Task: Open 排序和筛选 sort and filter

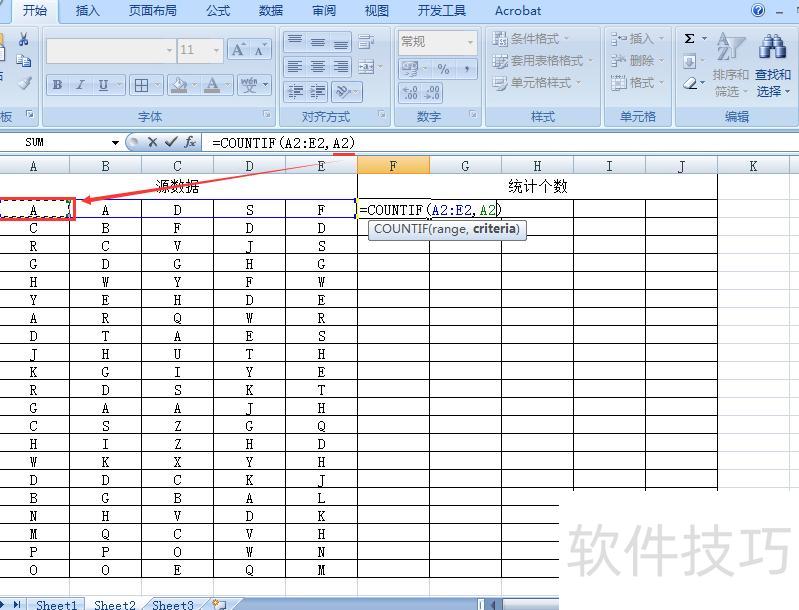Action: (x=730, y=64)
